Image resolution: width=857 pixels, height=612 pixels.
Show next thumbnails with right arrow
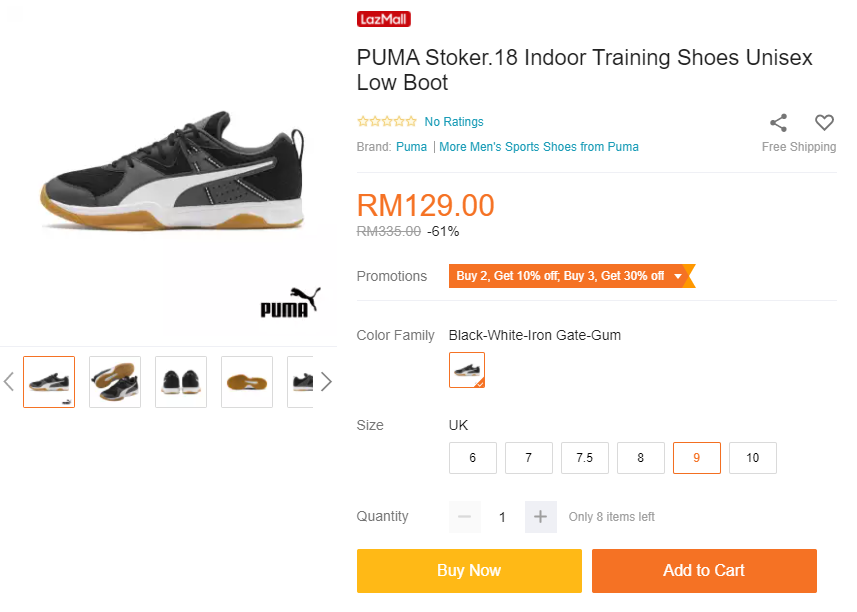[325, 381]
